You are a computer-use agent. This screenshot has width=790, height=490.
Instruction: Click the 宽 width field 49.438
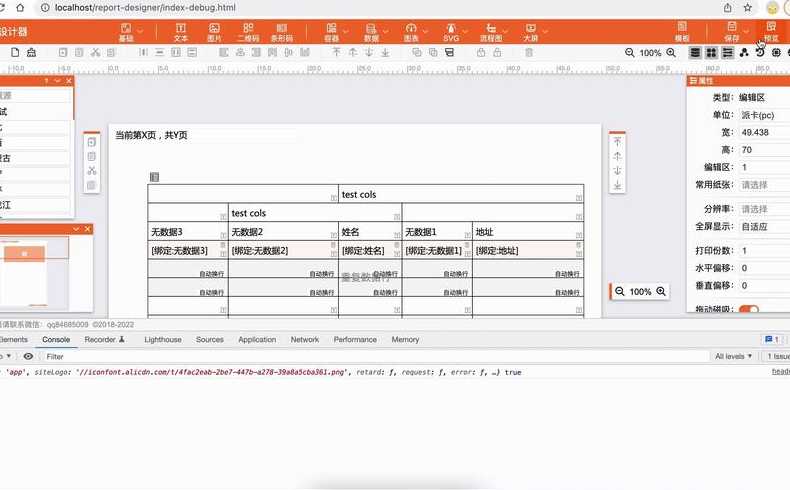point(764,132)
